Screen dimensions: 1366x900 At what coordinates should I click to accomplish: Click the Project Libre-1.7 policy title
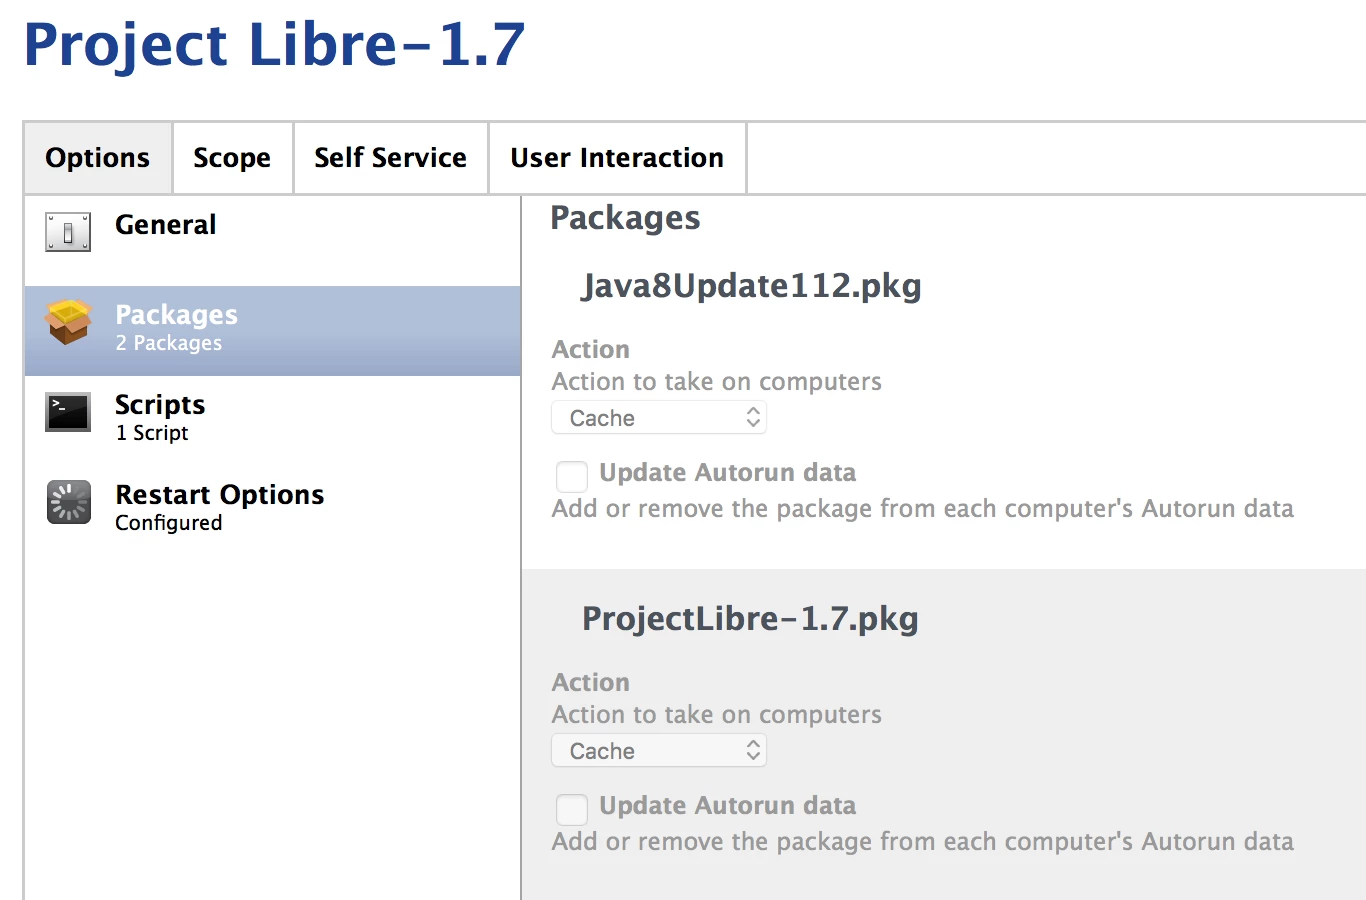click(274, 44)
